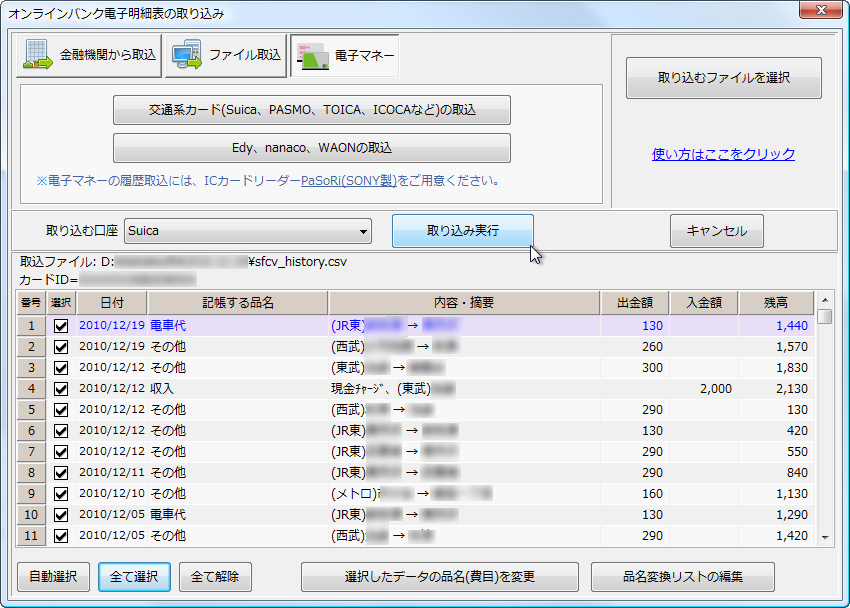
Task: Click the file transfer icon on ファイル取込 tab
Action: tap(185, 55)
